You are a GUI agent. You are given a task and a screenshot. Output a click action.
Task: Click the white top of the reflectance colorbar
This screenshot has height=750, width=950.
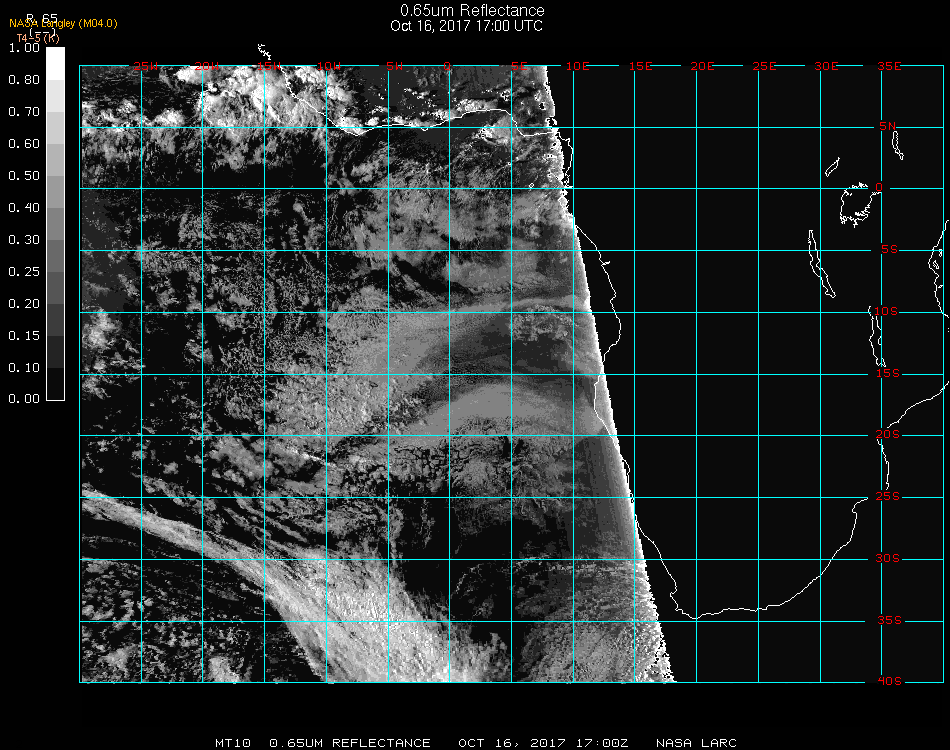click(x=55, y=64)
